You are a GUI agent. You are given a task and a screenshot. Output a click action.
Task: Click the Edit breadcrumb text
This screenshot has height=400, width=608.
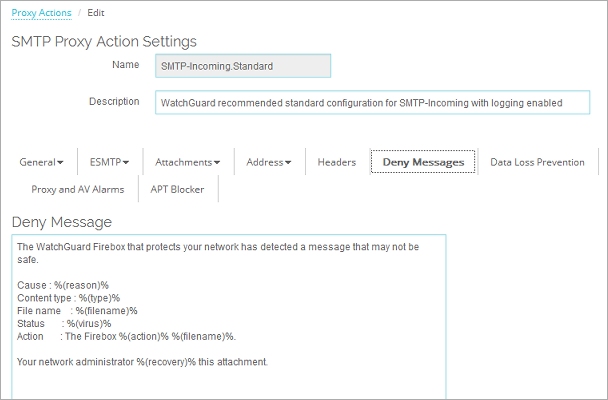click(95, 13)
